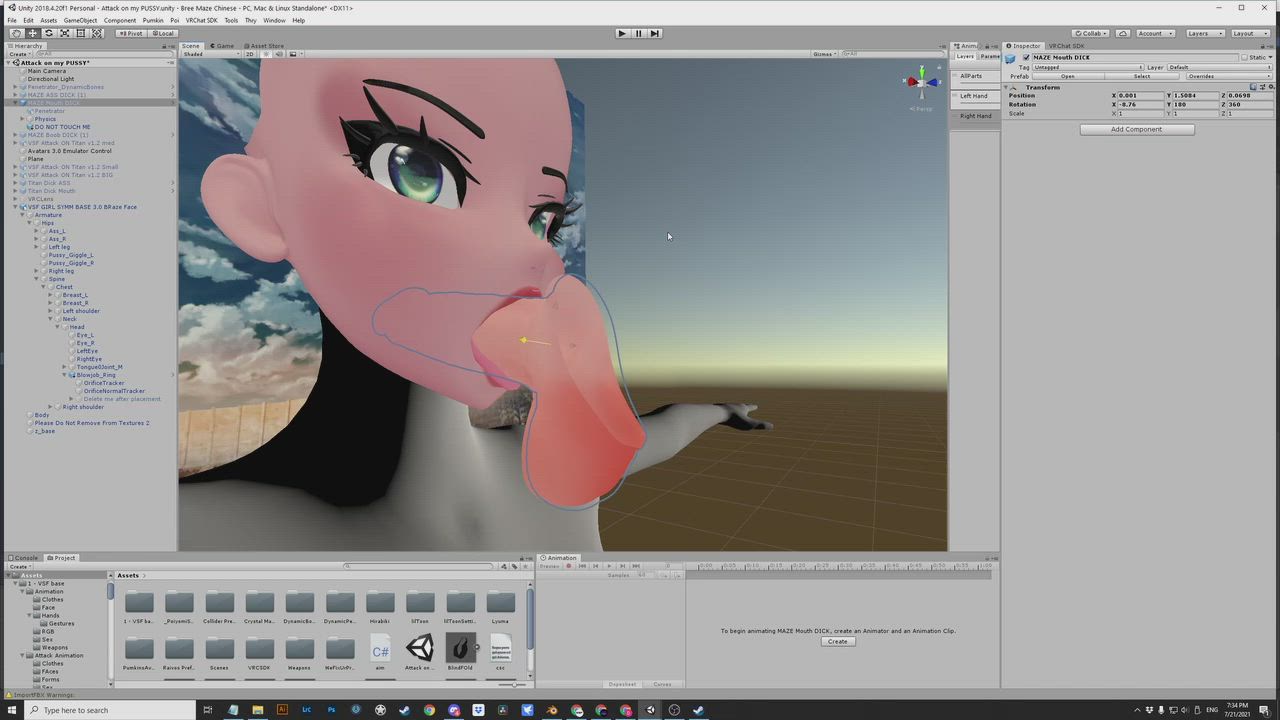This screenshot has height=720, width=1280.
Task: Toggle between Pivot and Center handle position
Action: [x=131, y=33]
